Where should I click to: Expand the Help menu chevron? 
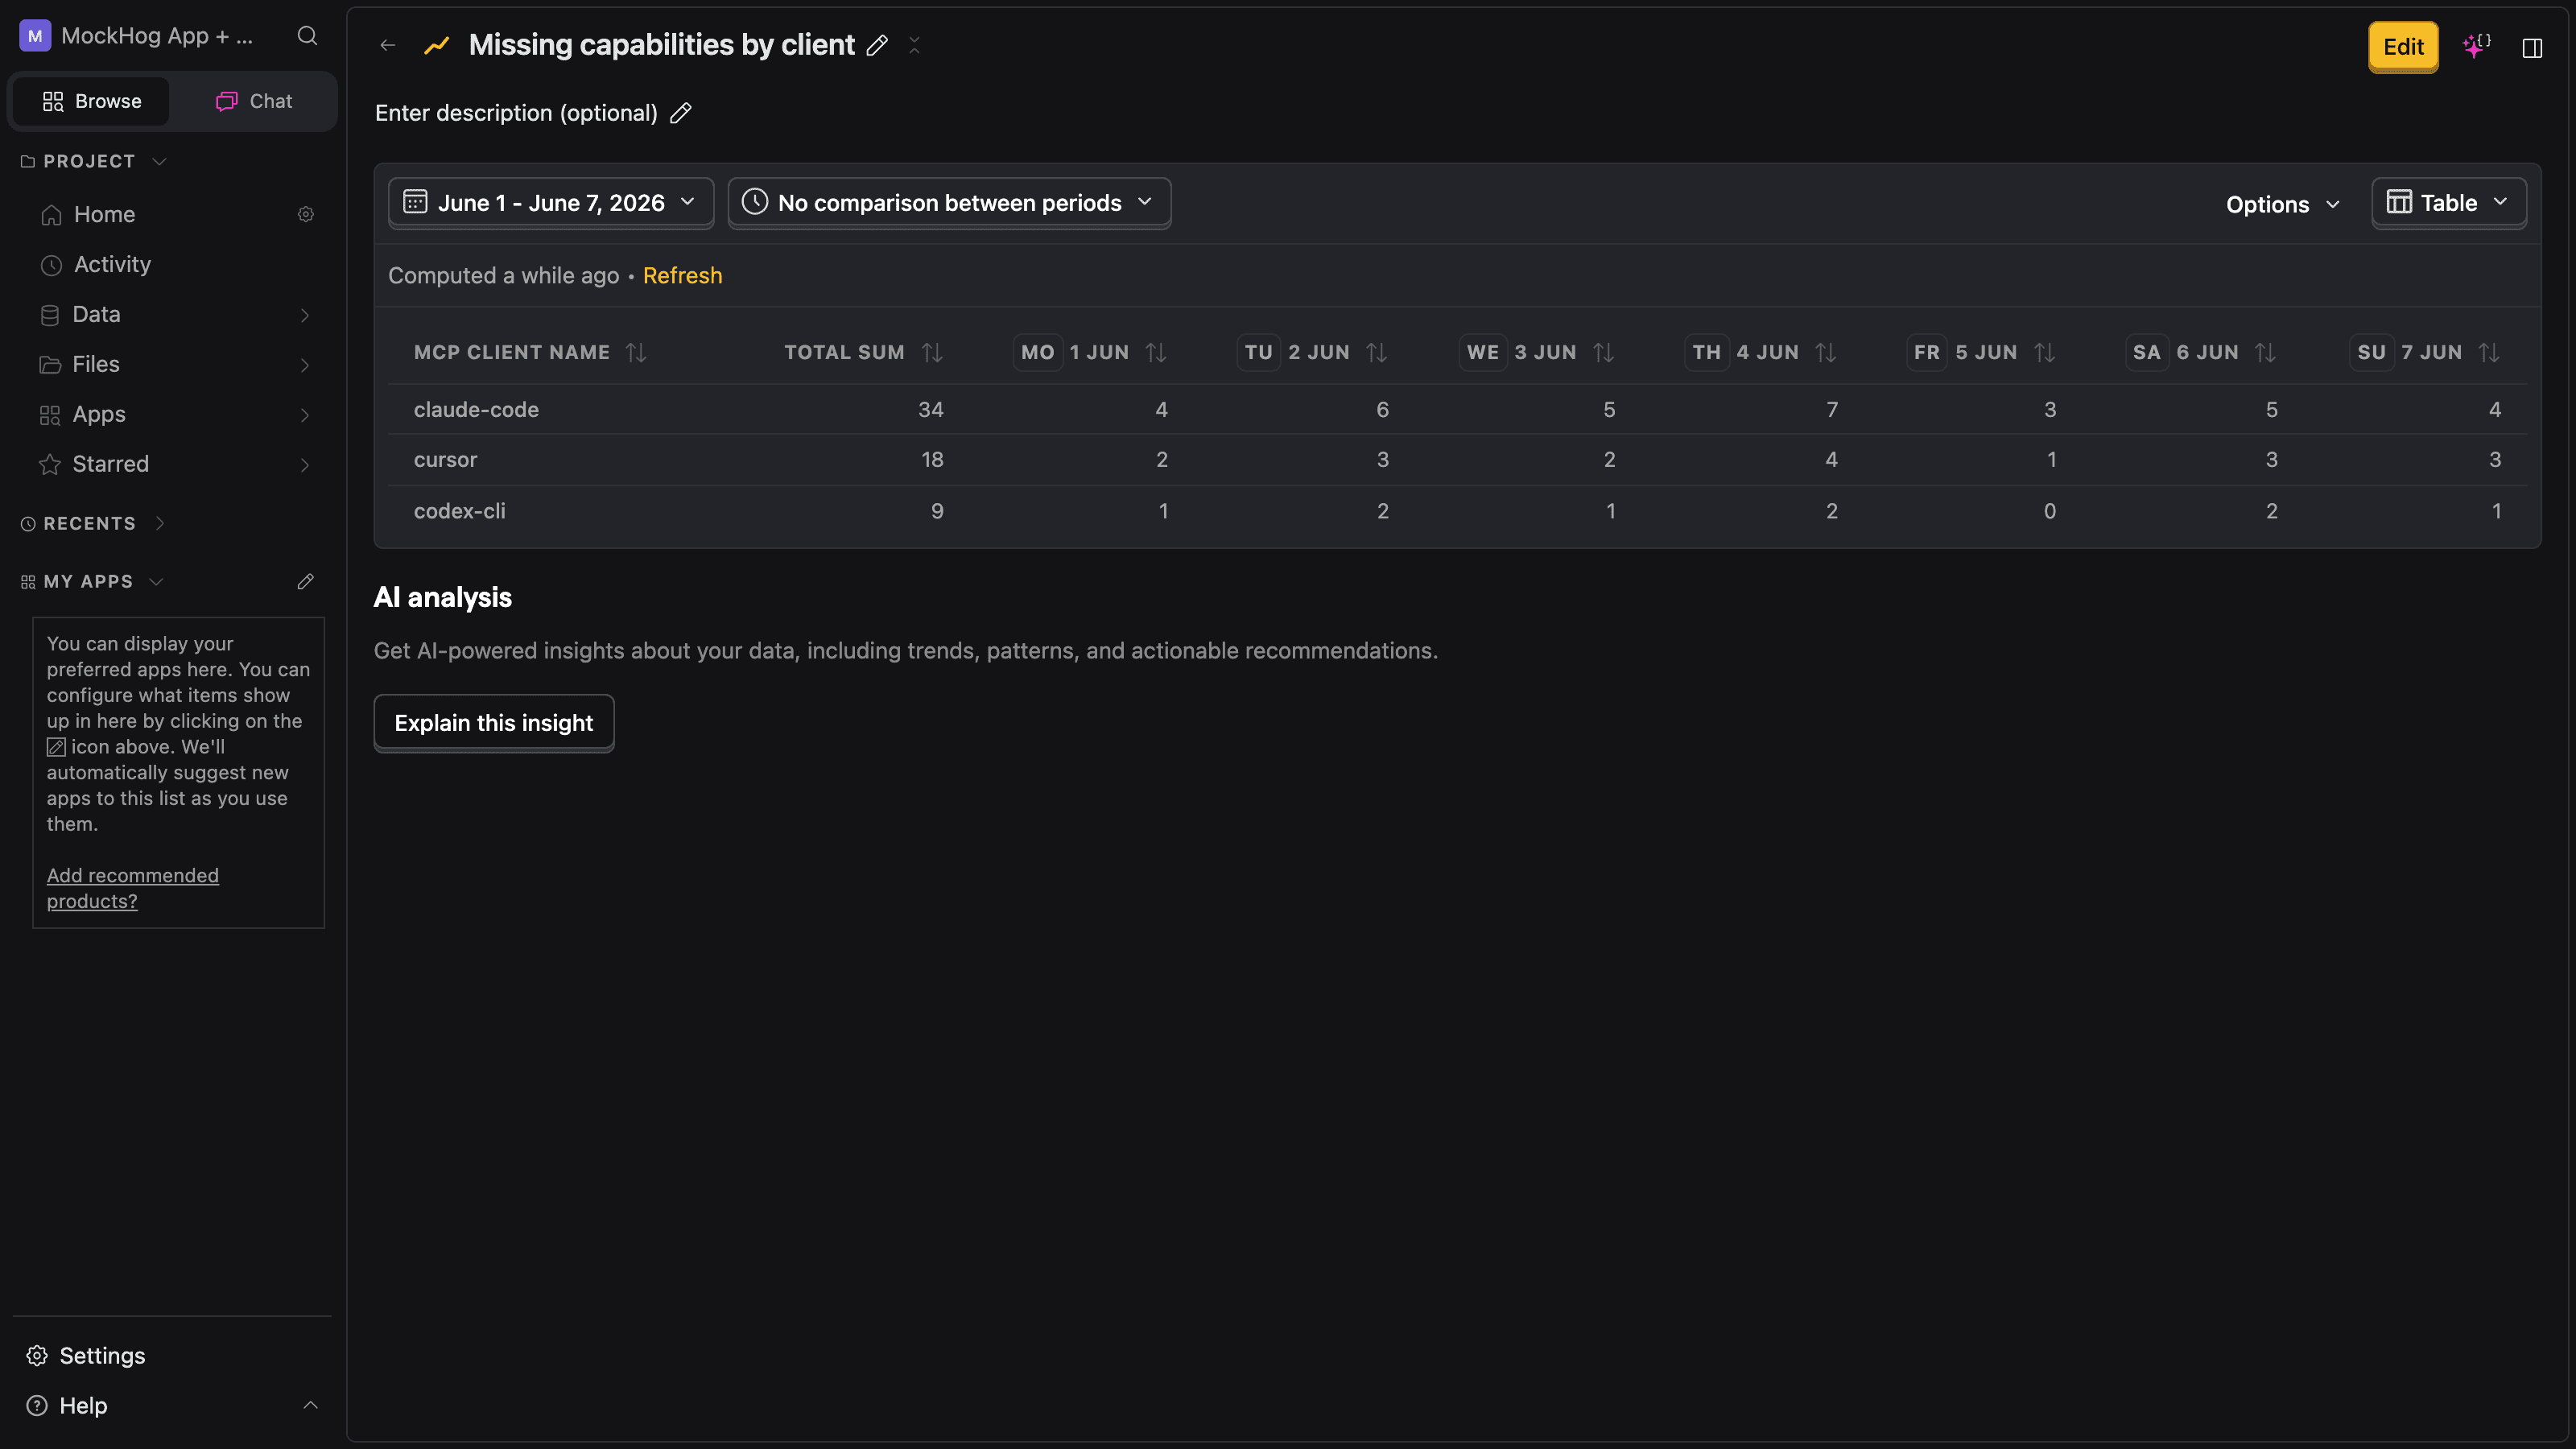(311, 1405)
